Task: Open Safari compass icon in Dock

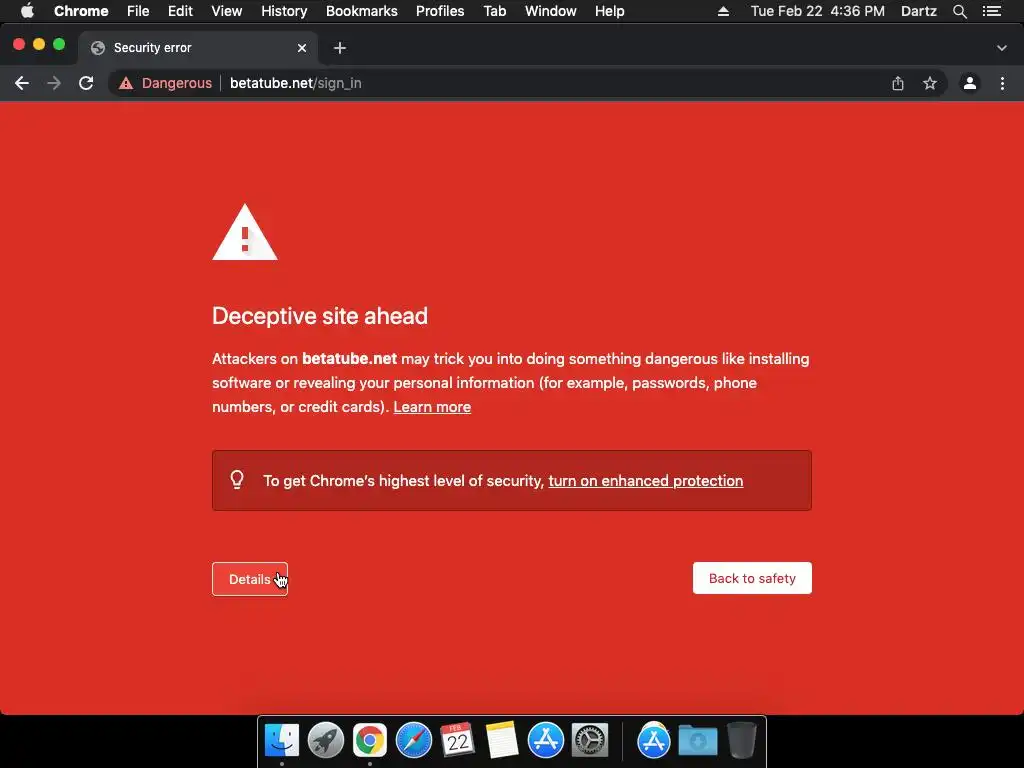Action: point(414,741)
